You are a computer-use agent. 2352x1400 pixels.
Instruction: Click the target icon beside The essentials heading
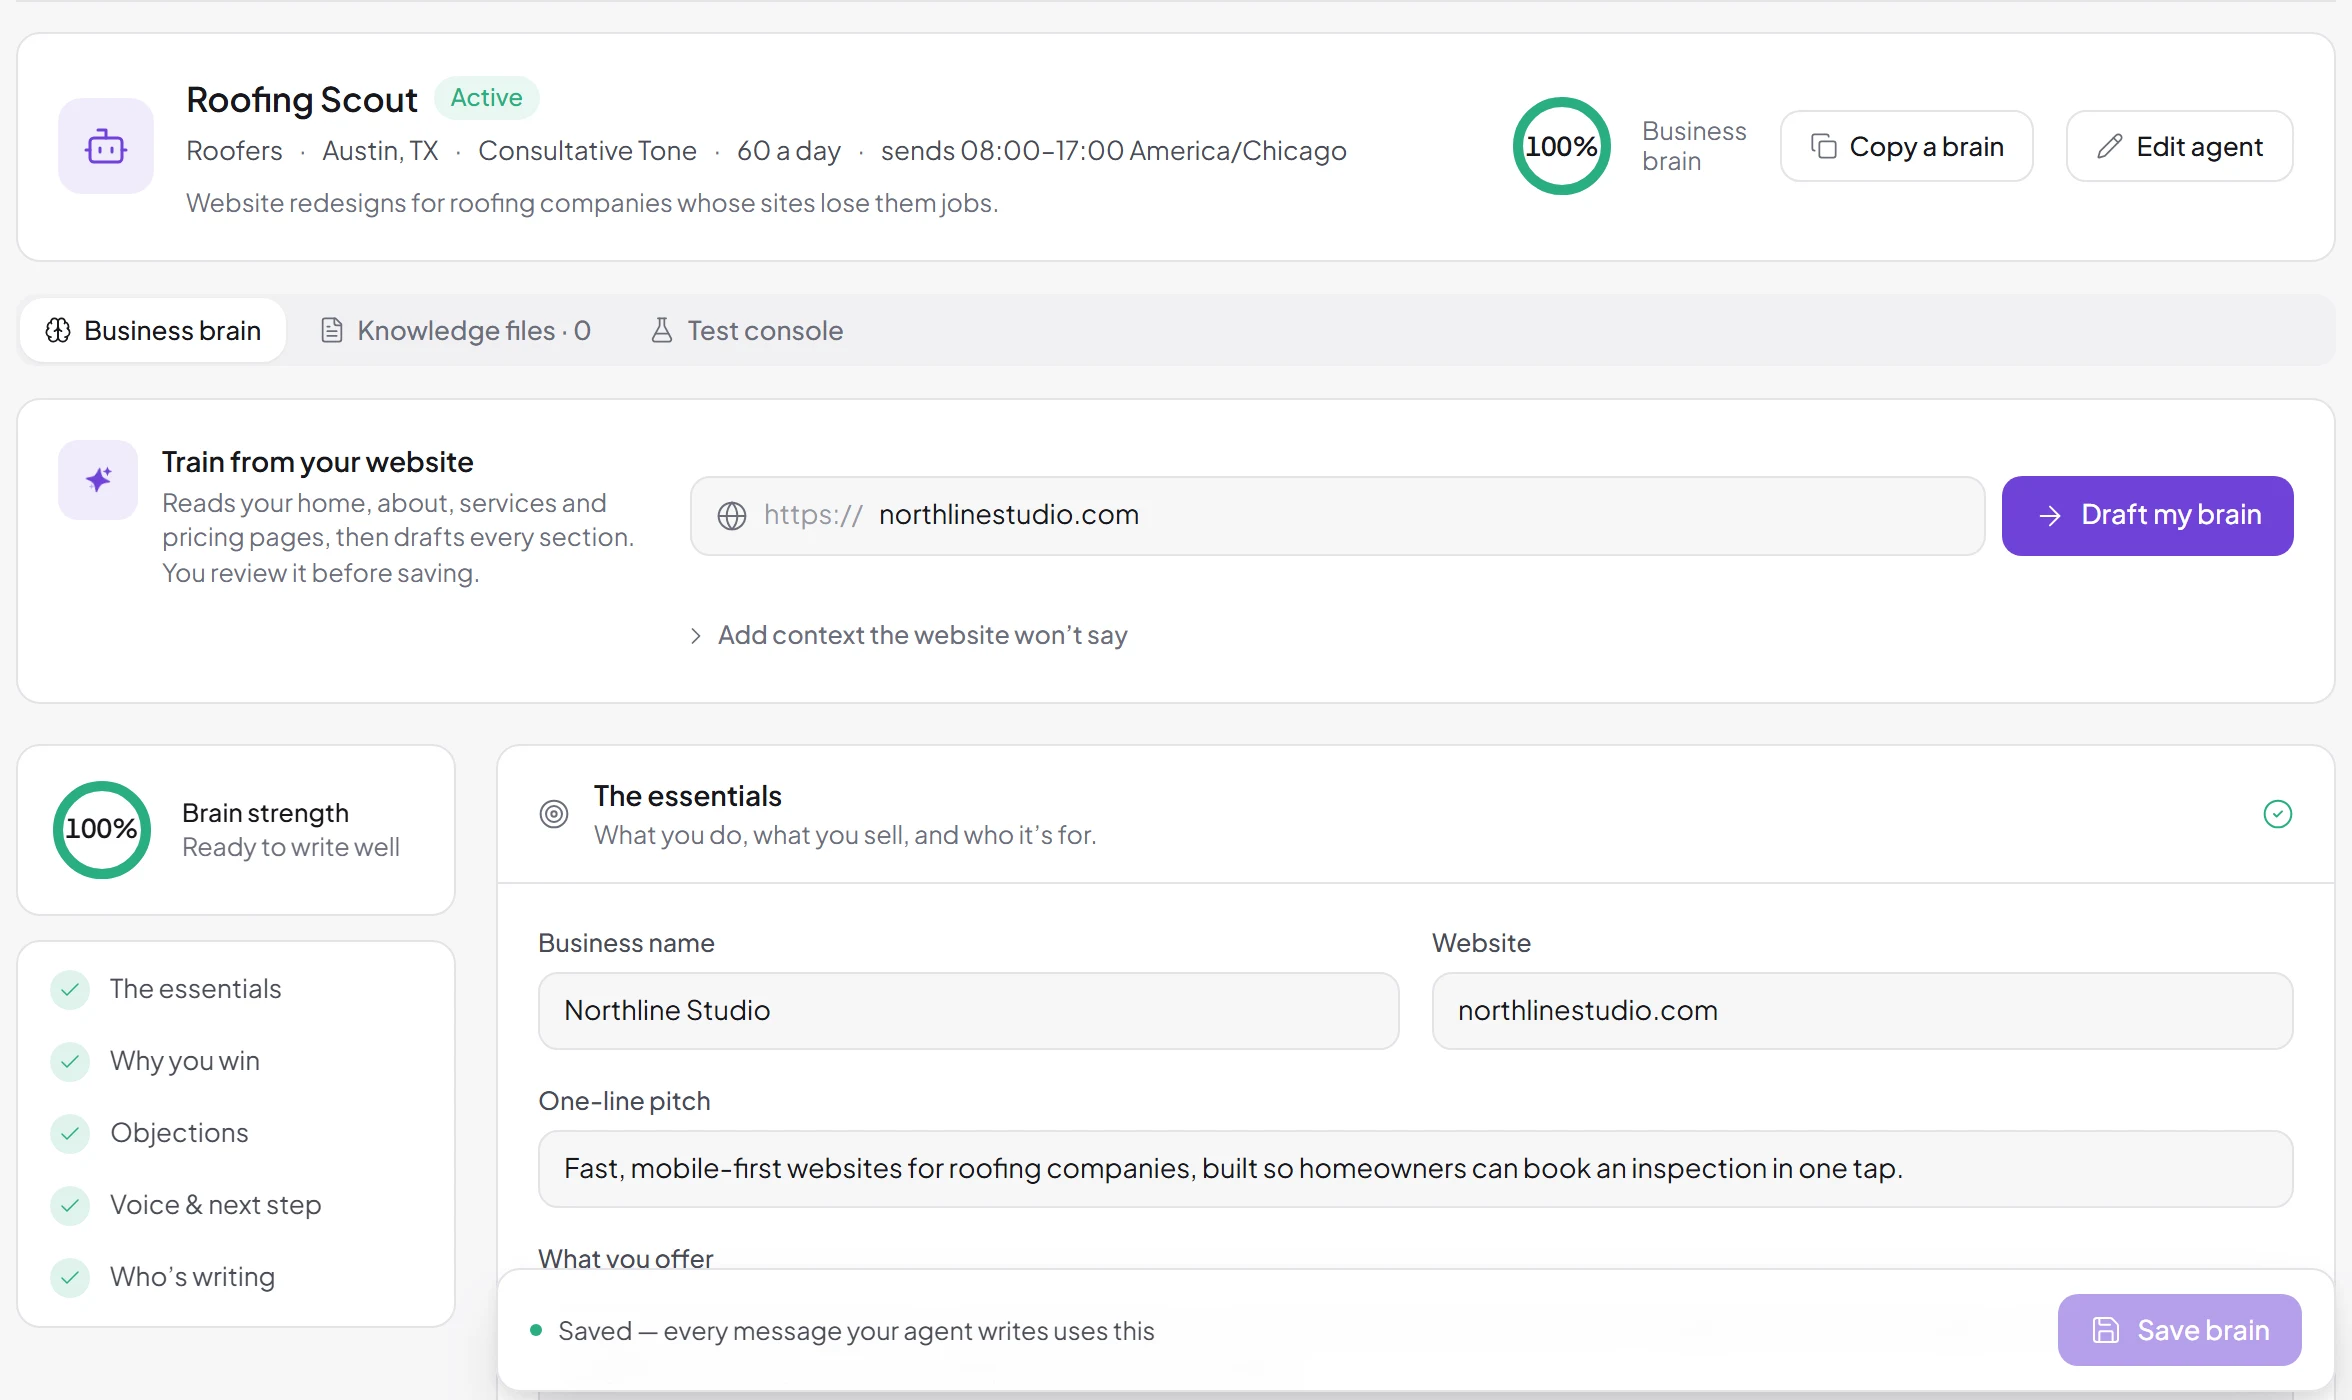[554, 814]
